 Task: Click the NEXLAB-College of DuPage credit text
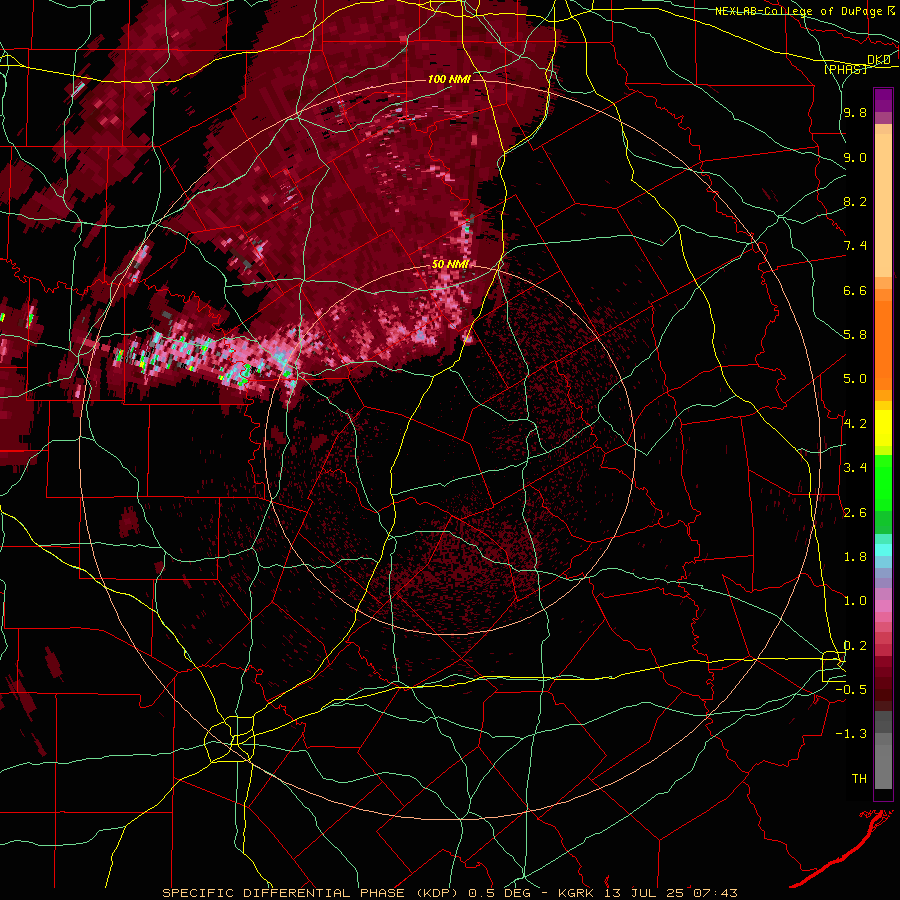pos(799,10)
